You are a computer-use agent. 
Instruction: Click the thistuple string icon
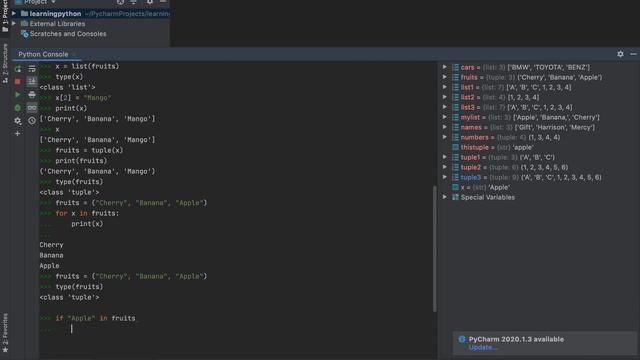pos(455,147)
